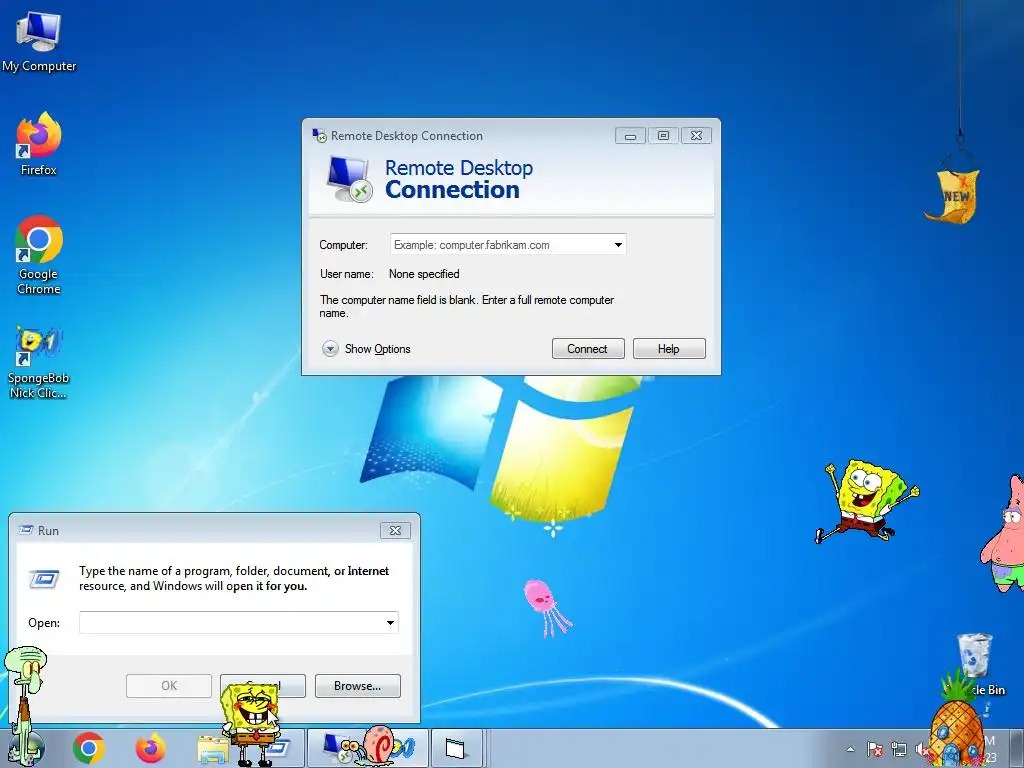The width and height of the screenshot is (1024, 768).
Task: Show hidden system tray icons
Action: click(x=850, y=750)
